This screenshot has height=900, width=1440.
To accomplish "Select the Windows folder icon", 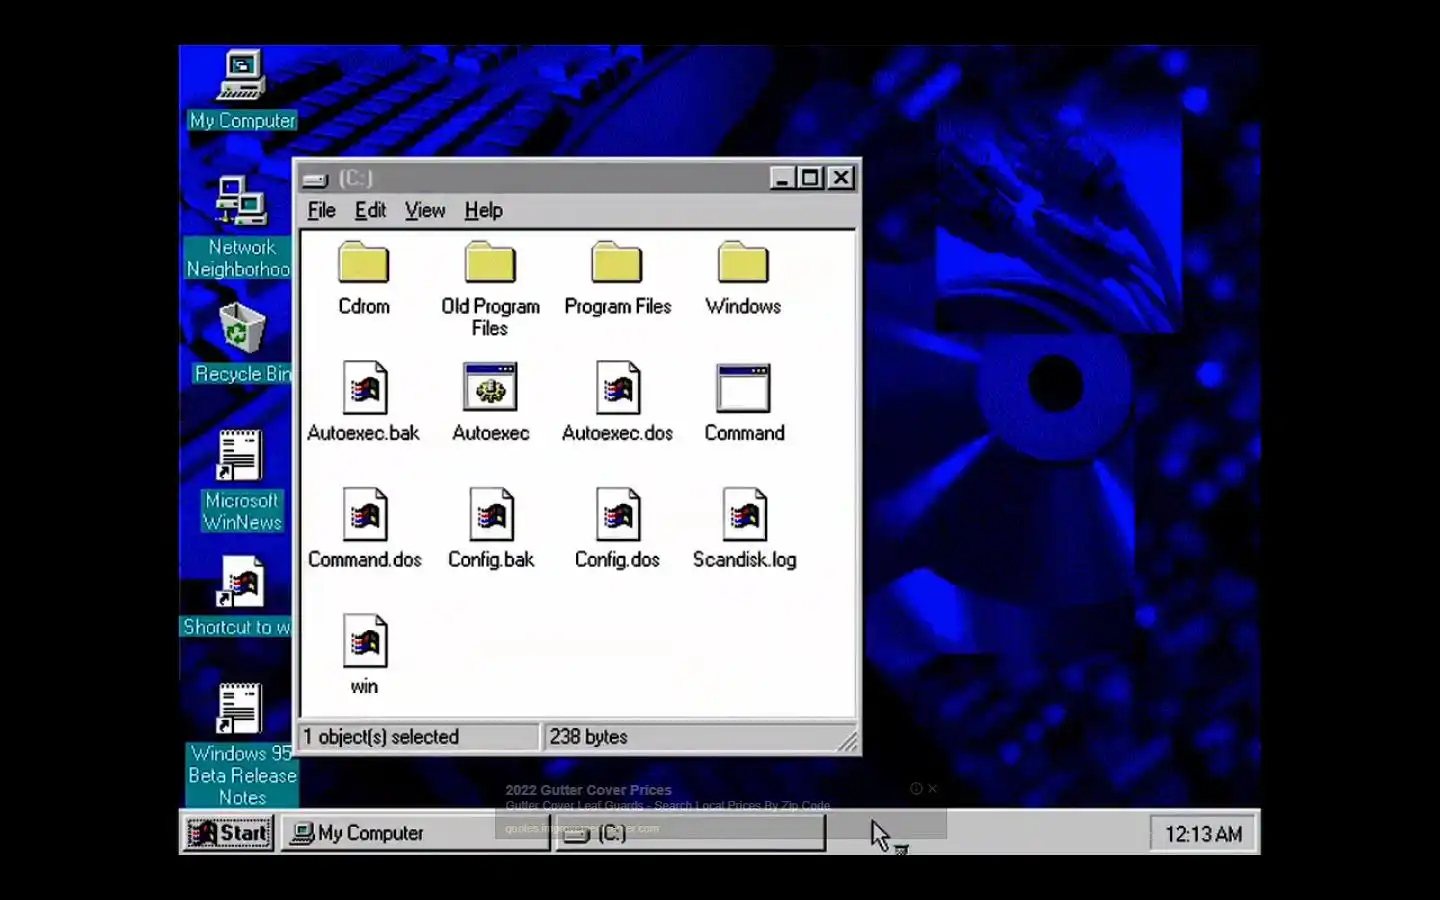I will tap(743, 263).
